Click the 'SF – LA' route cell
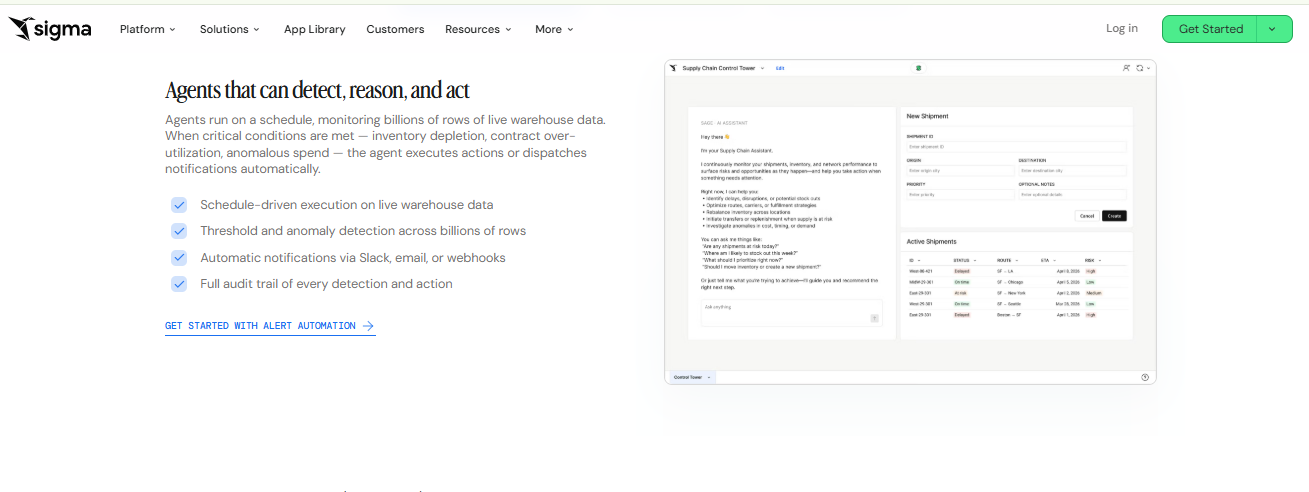Viewport: 1309px width, 492px height. [1005, 271]
